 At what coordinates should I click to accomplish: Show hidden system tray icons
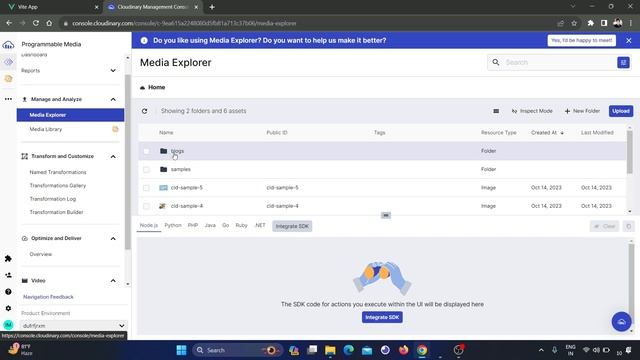point(541,350)
